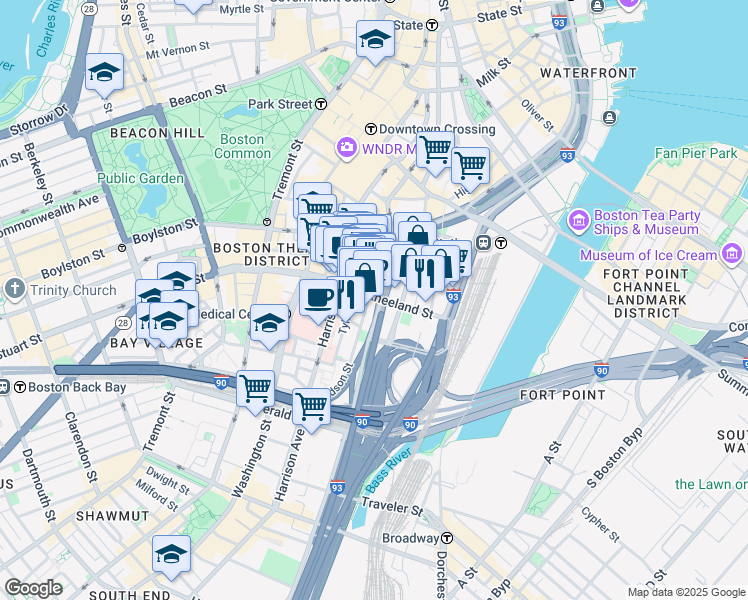Click the shopping cart marker on Washington St
Image resolution: width=748 pixels, height=600 pixels.
click(x=255, y=392)
